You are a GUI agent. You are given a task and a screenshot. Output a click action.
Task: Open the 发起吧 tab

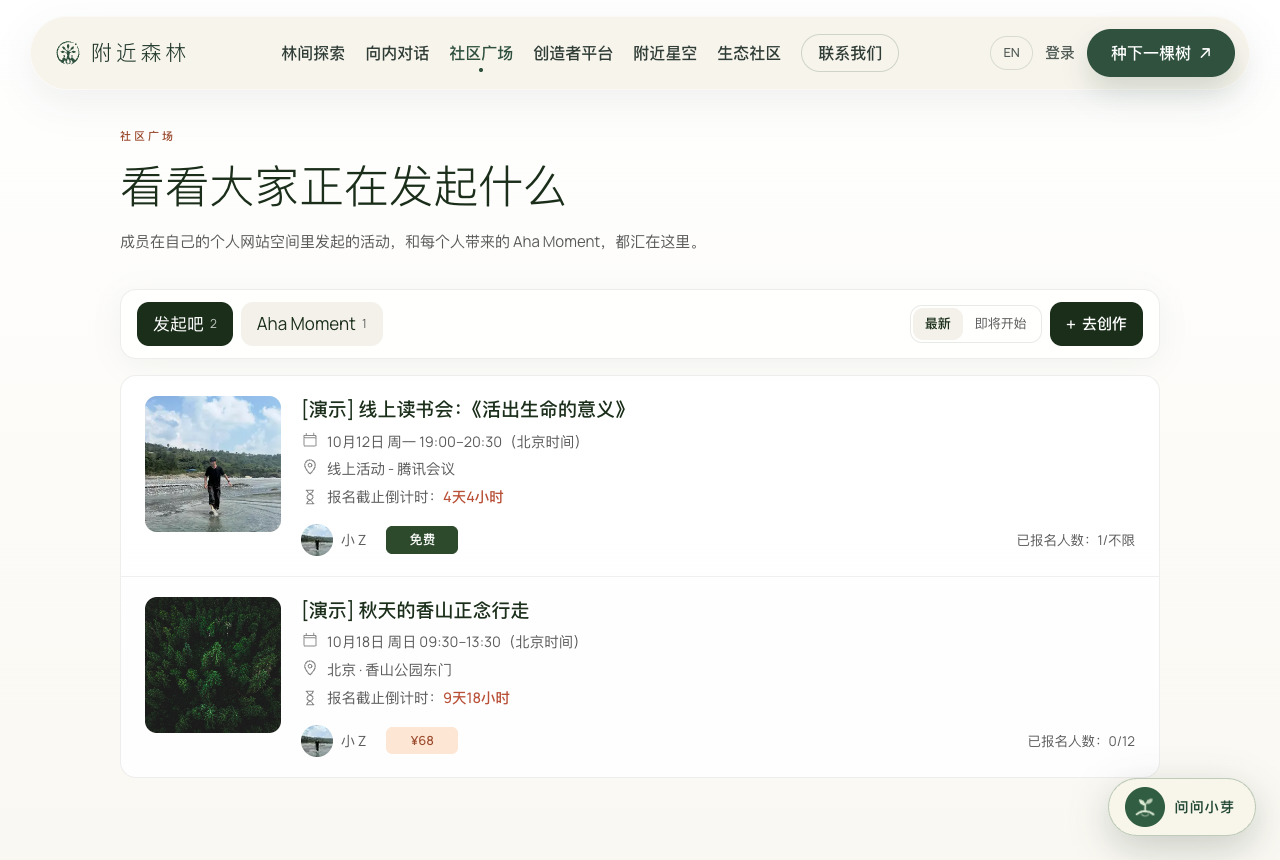coord(185,324)
